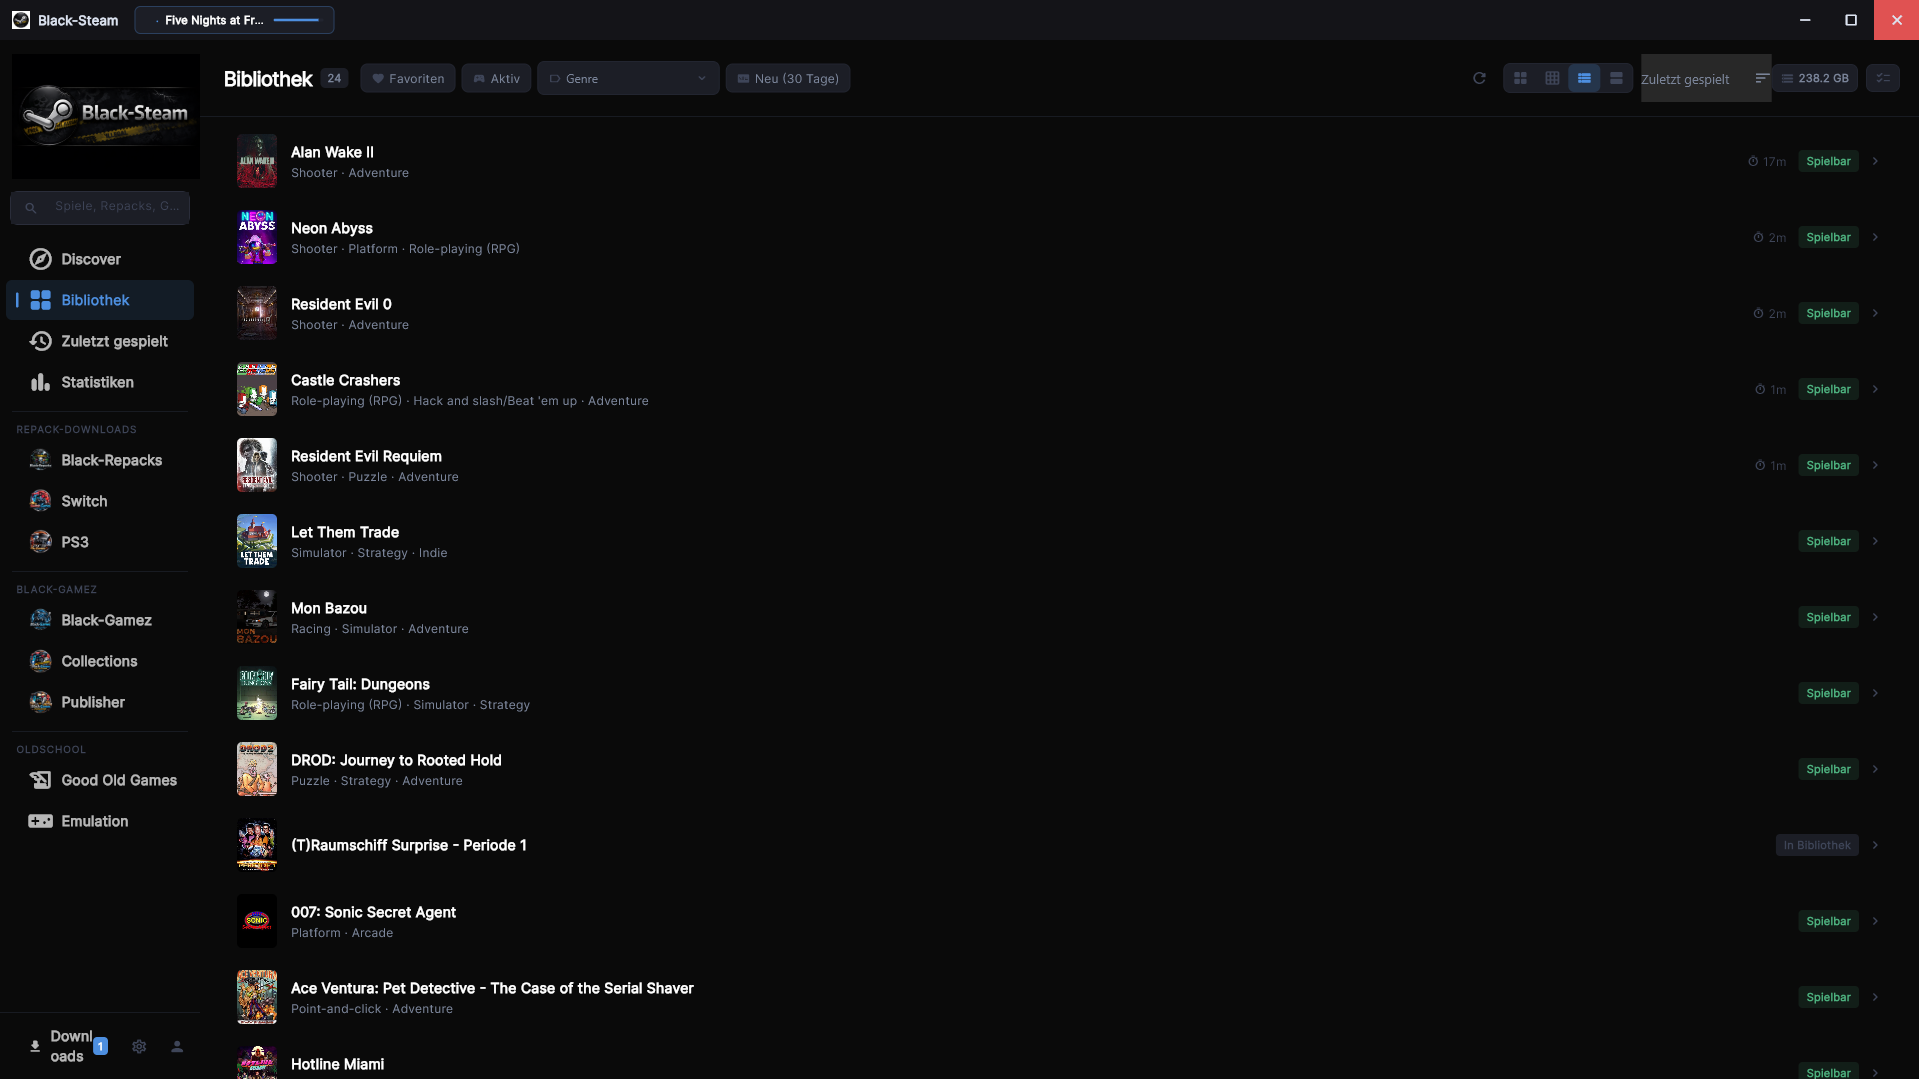Expand the (T)Raumschiff Surprise row chevron
The height and width of the screenshot is (1079, 1919).
(1876, 845)
